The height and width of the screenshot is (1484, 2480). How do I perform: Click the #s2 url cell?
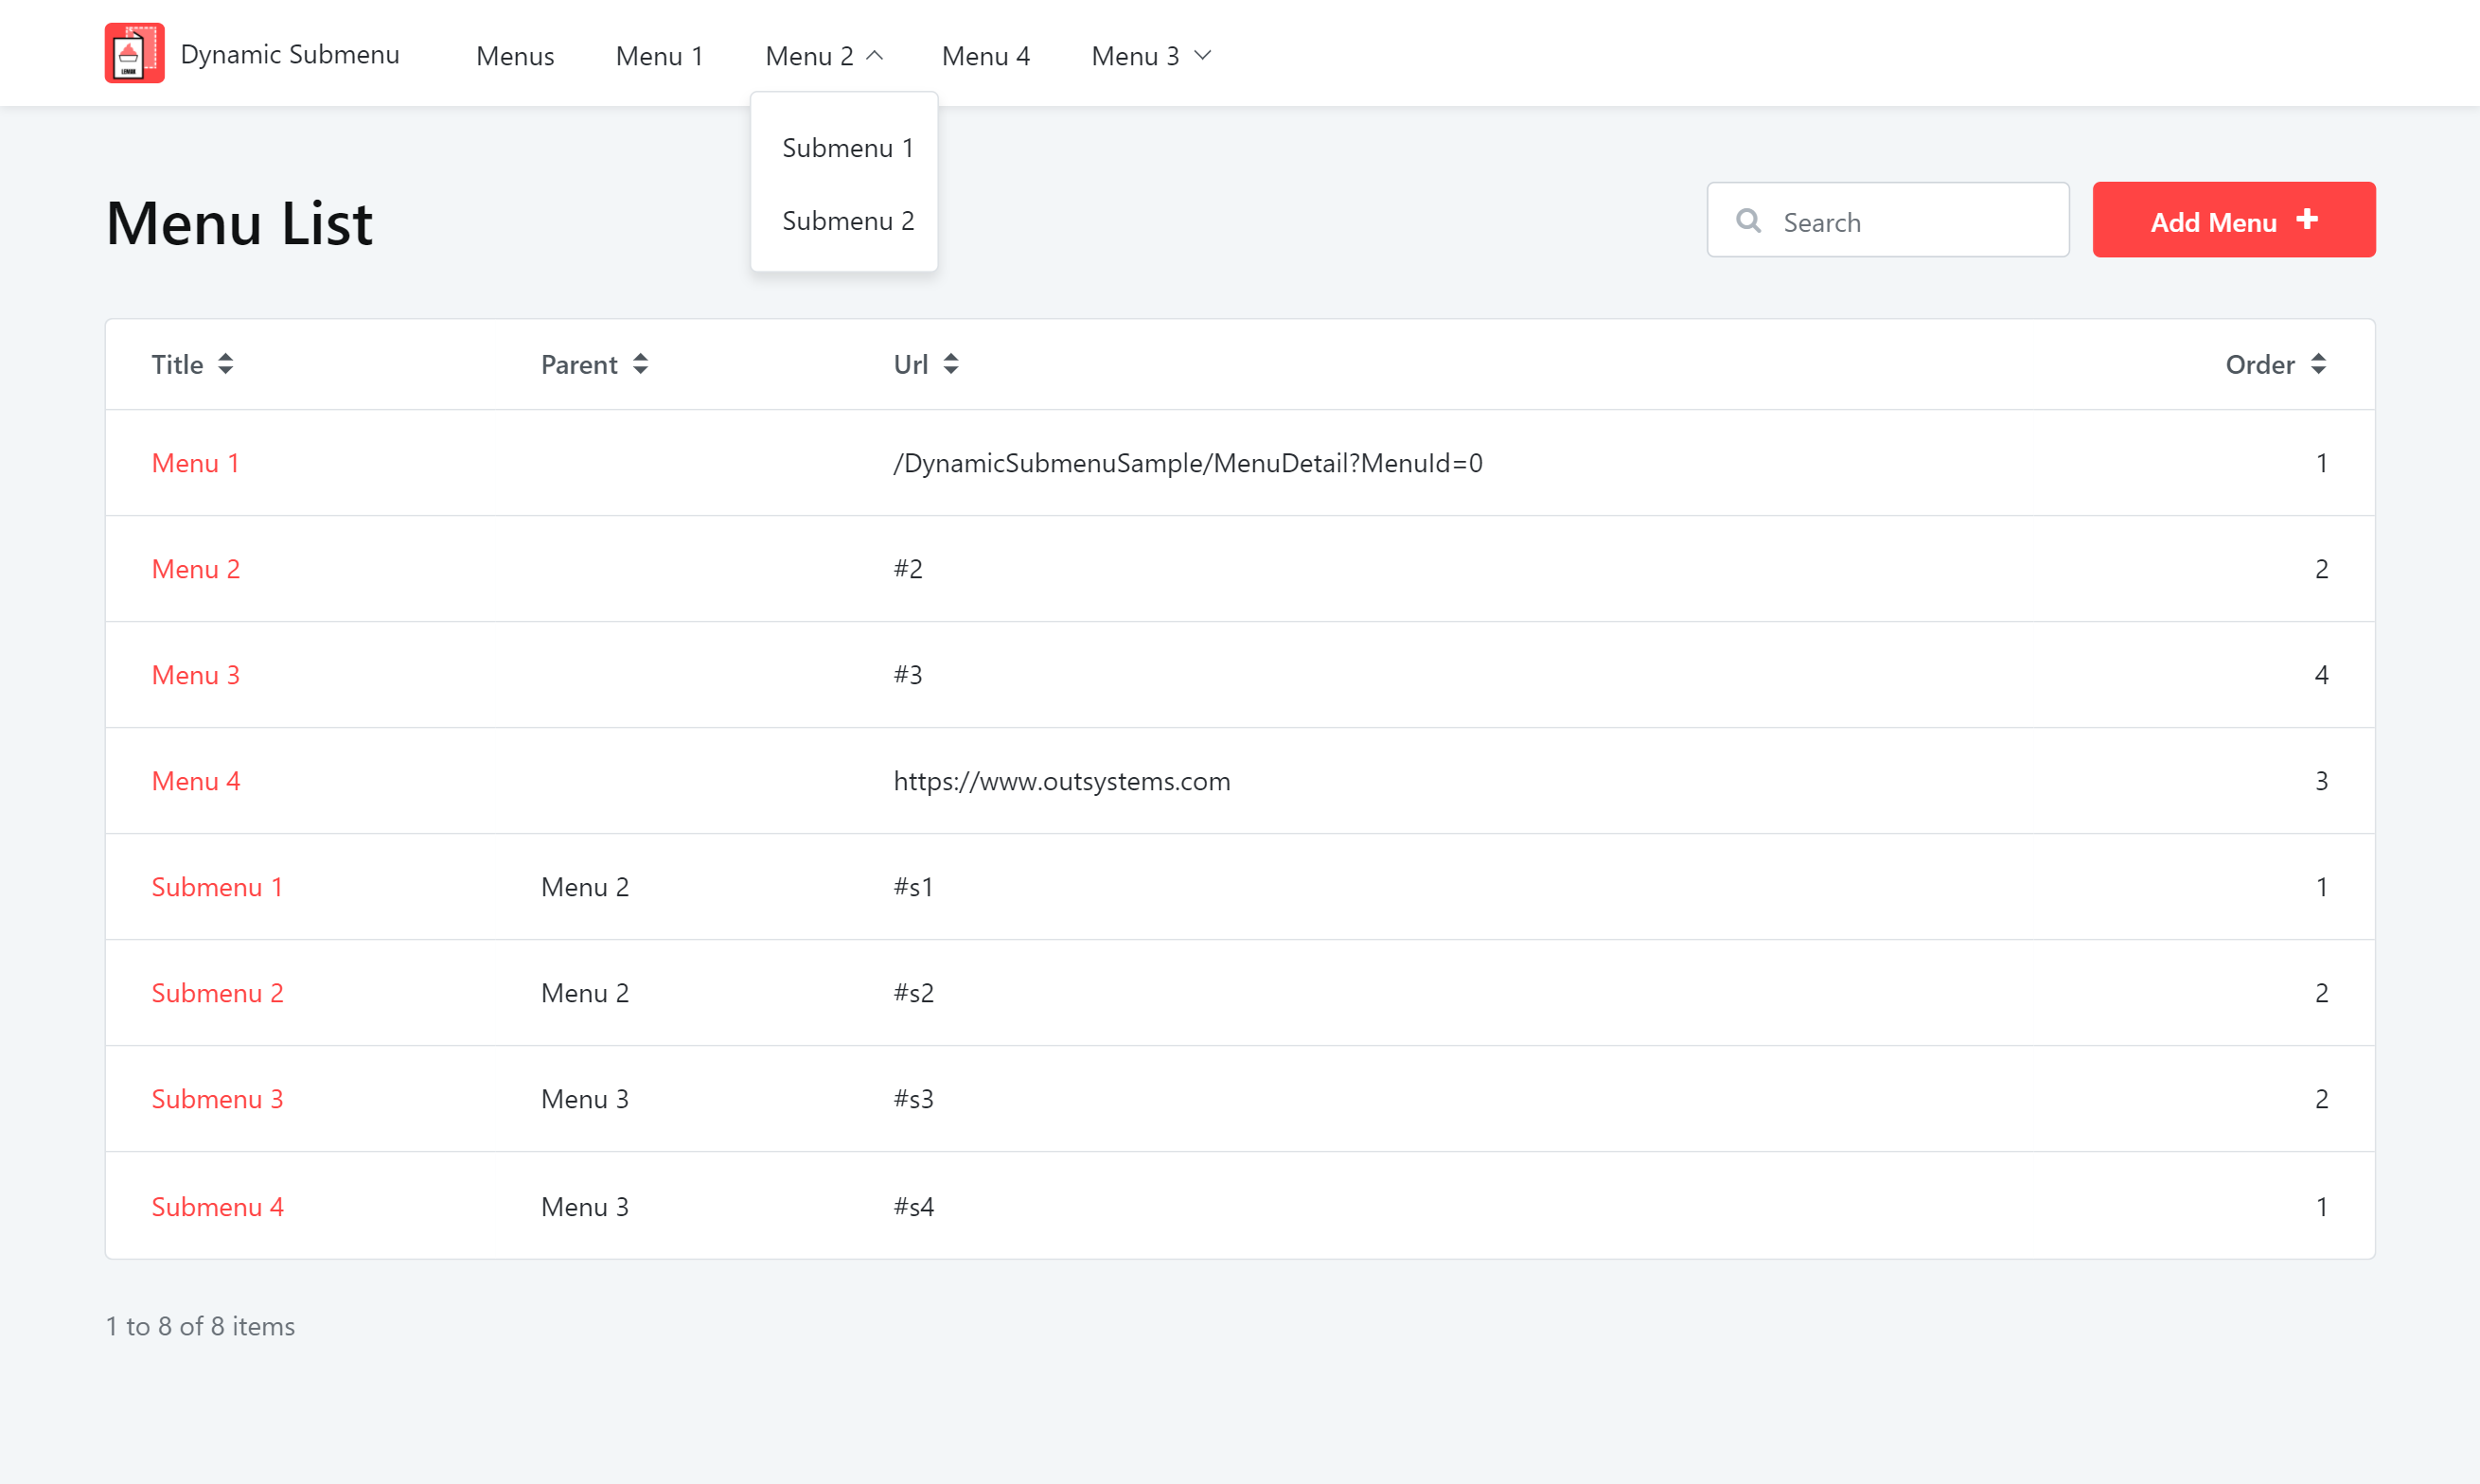pyautogui.click(x=913, y=993)
